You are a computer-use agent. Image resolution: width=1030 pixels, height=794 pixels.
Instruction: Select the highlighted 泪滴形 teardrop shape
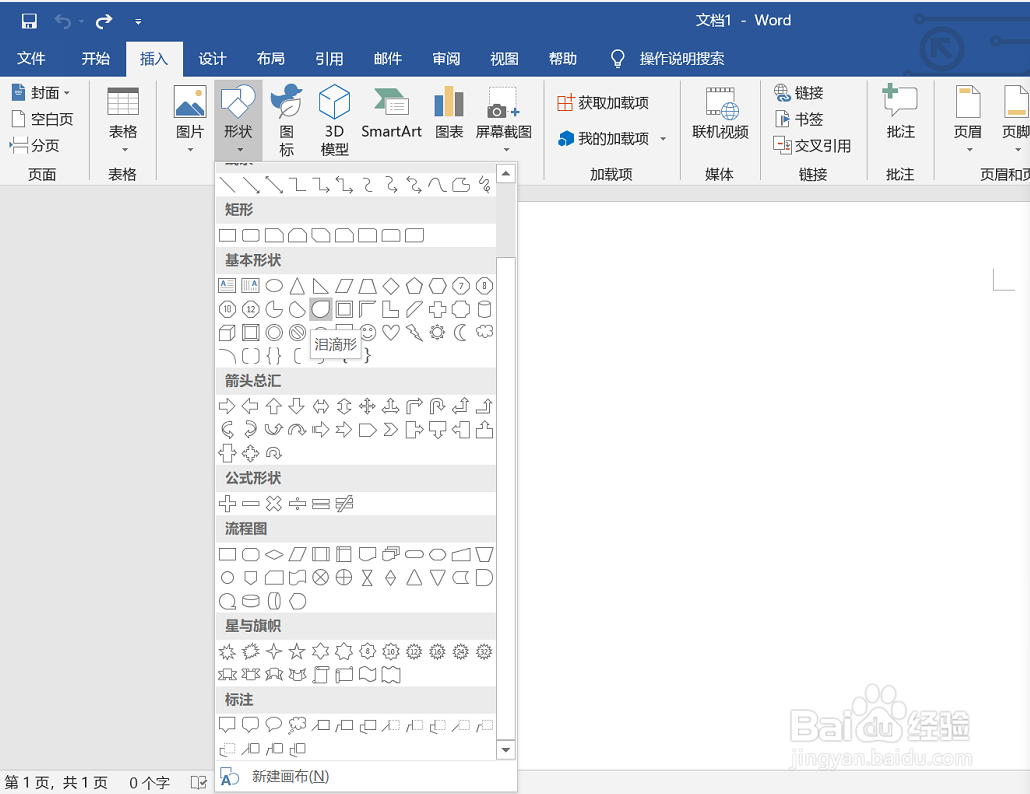tap(321, 309)
